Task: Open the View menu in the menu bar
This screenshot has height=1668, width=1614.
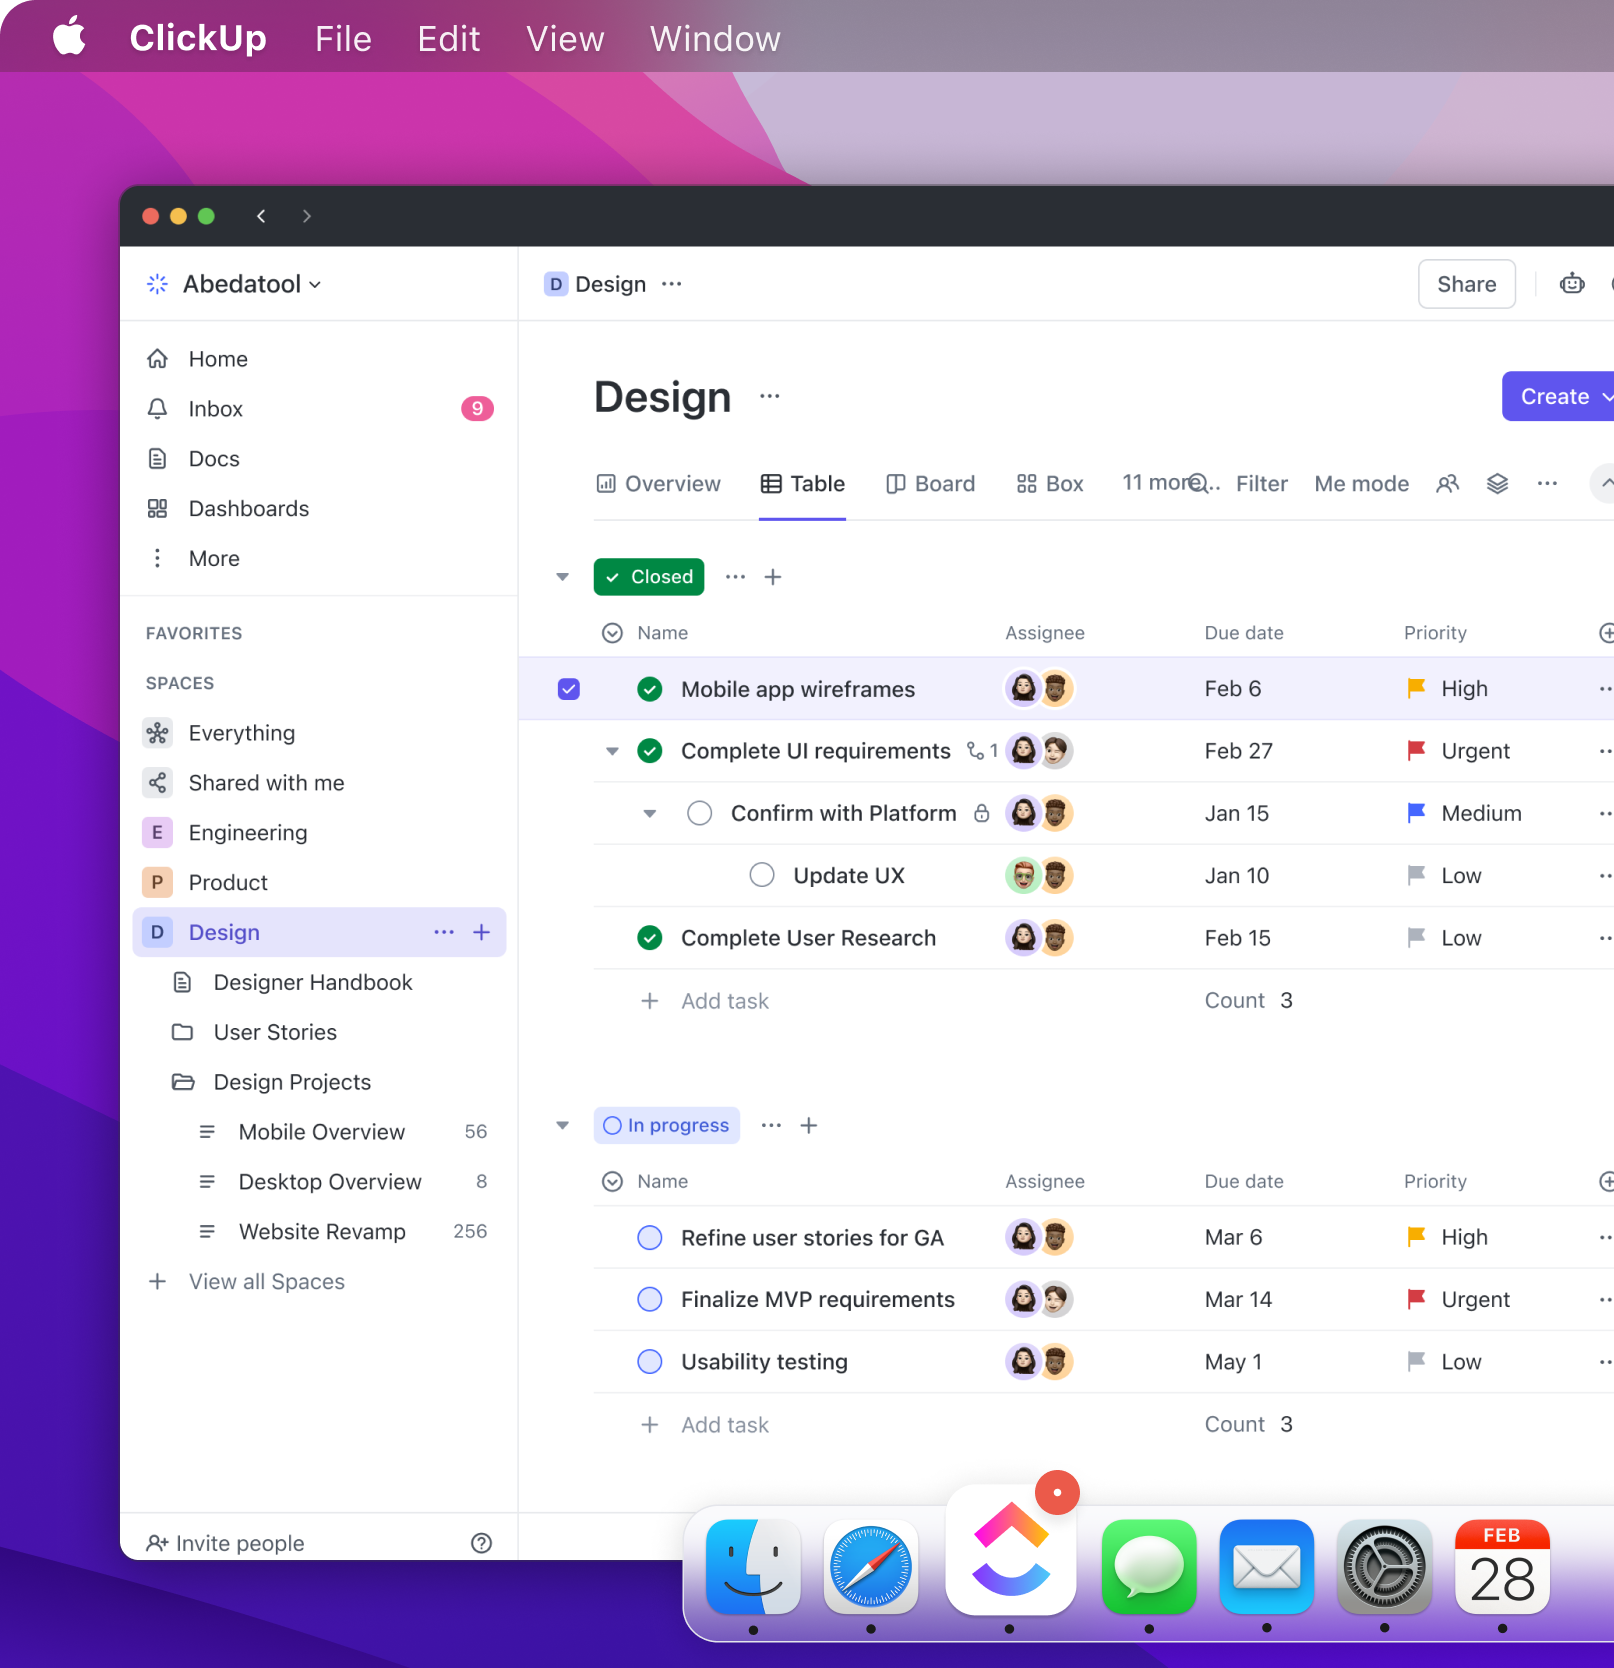Action: 564,38
